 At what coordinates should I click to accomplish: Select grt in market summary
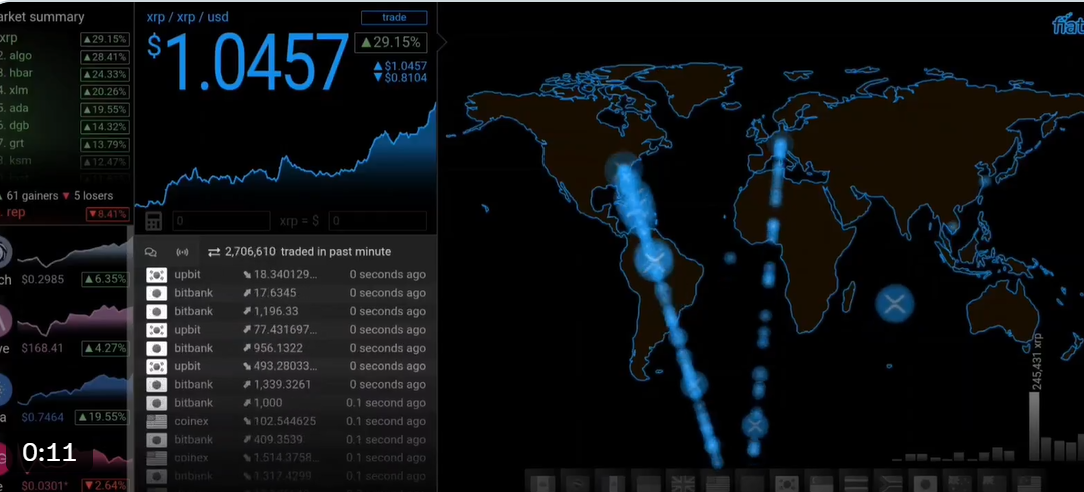tap(17, 144)
